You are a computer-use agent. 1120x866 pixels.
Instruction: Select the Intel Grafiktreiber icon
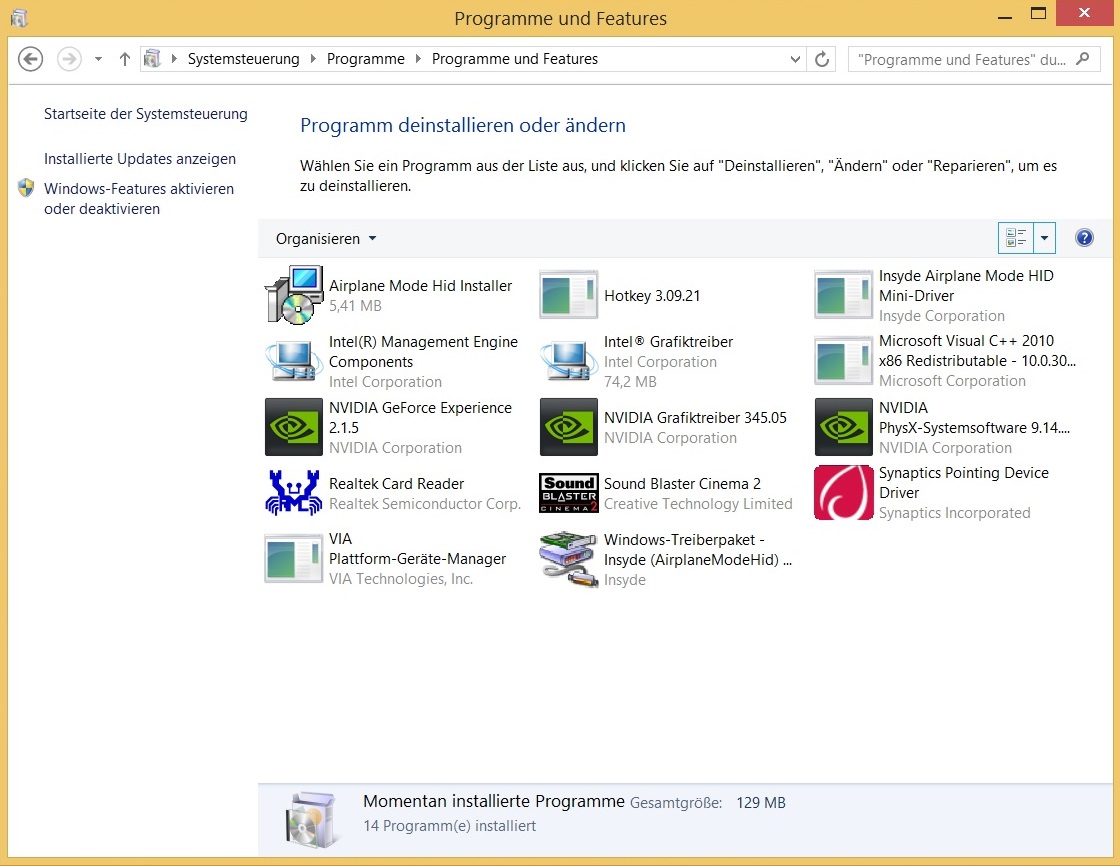click(x=569, y=361)
